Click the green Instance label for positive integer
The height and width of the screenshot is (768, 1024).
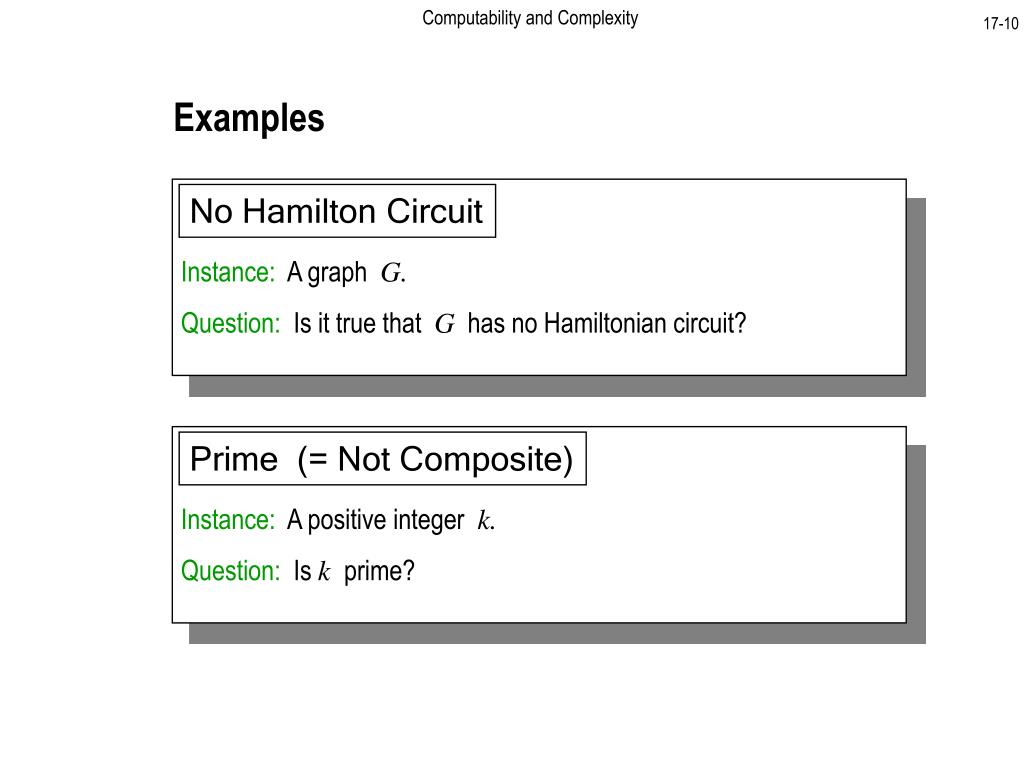click(x=228, y=520)
